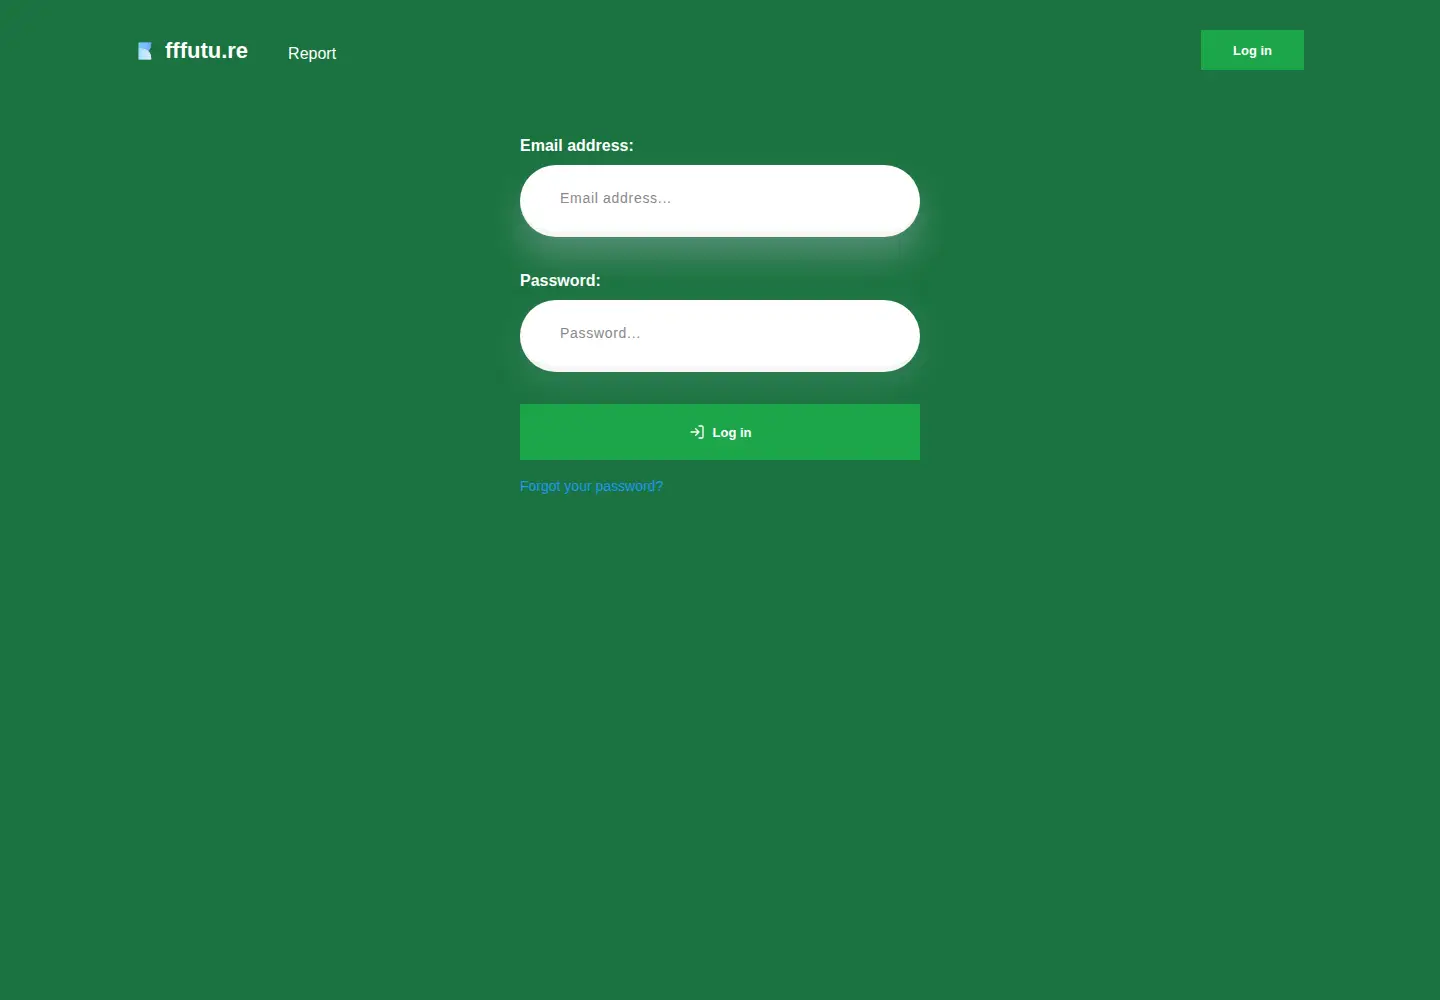Click the Password label

(560, 281)
